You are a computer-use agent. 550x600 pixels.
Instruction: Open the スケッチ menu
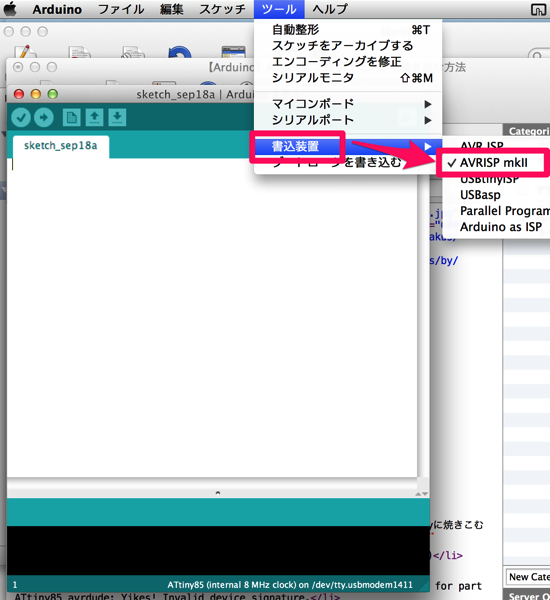(x=222, y=9)
